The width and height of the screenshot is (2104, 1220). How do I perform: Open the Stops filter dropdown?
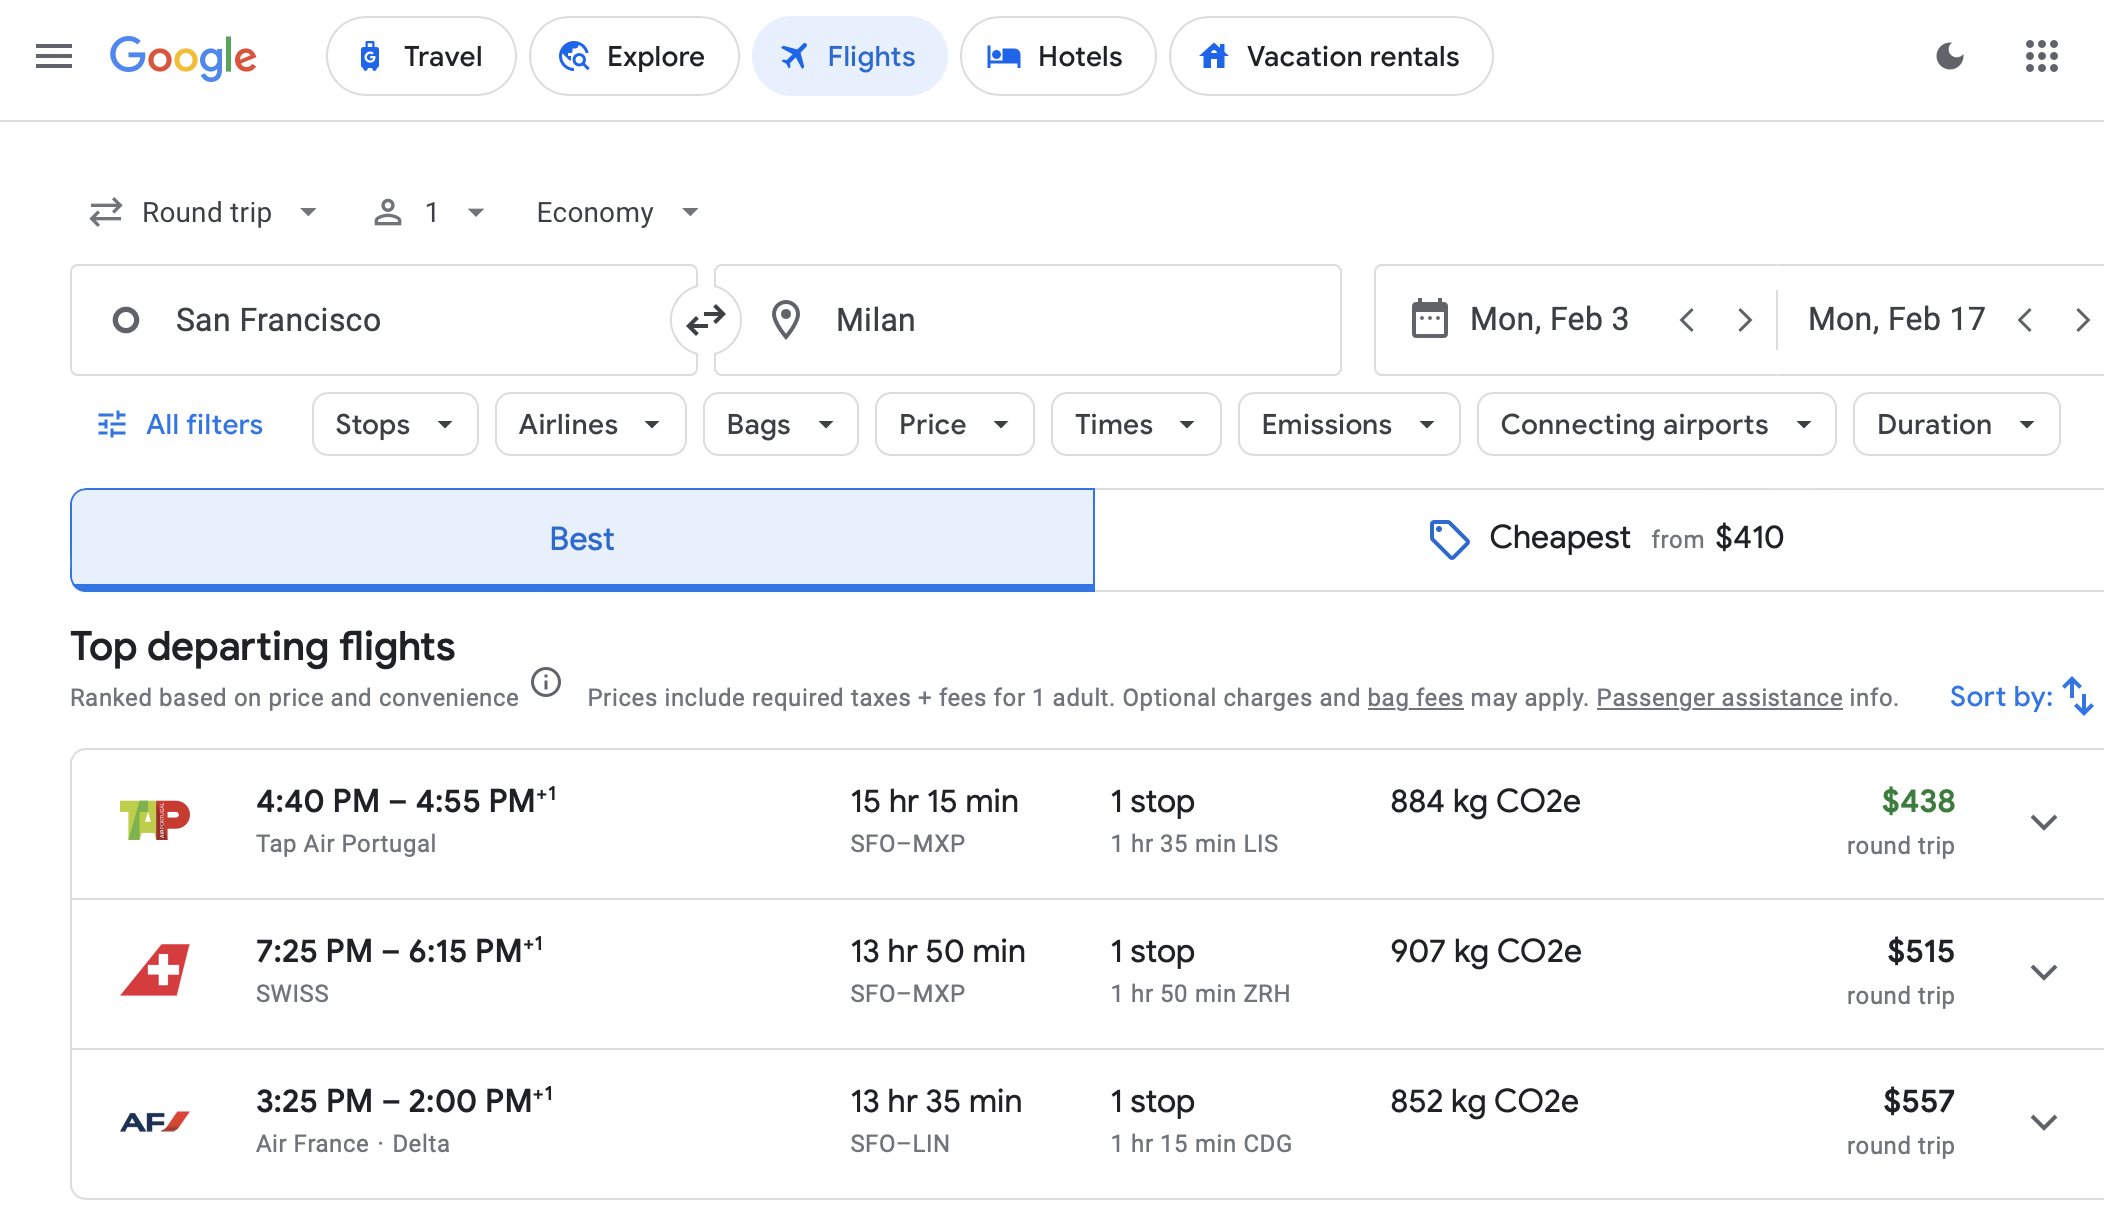pos(395,424)
